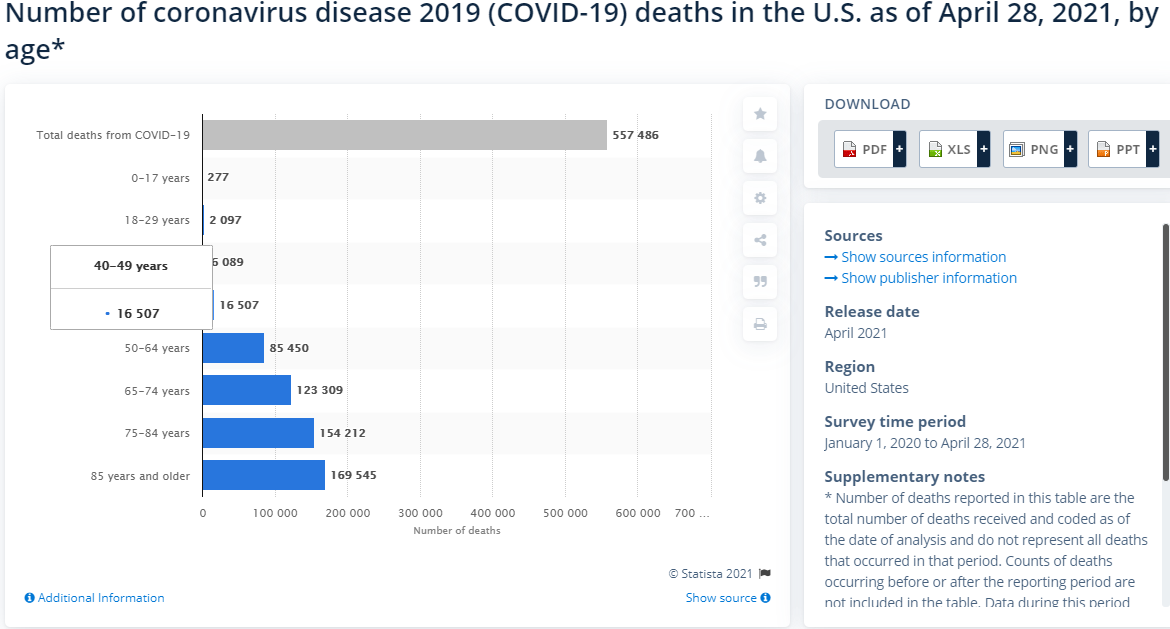Click the bell alert icon
The height and width of the screenshot is (629, 1170).
760,156
